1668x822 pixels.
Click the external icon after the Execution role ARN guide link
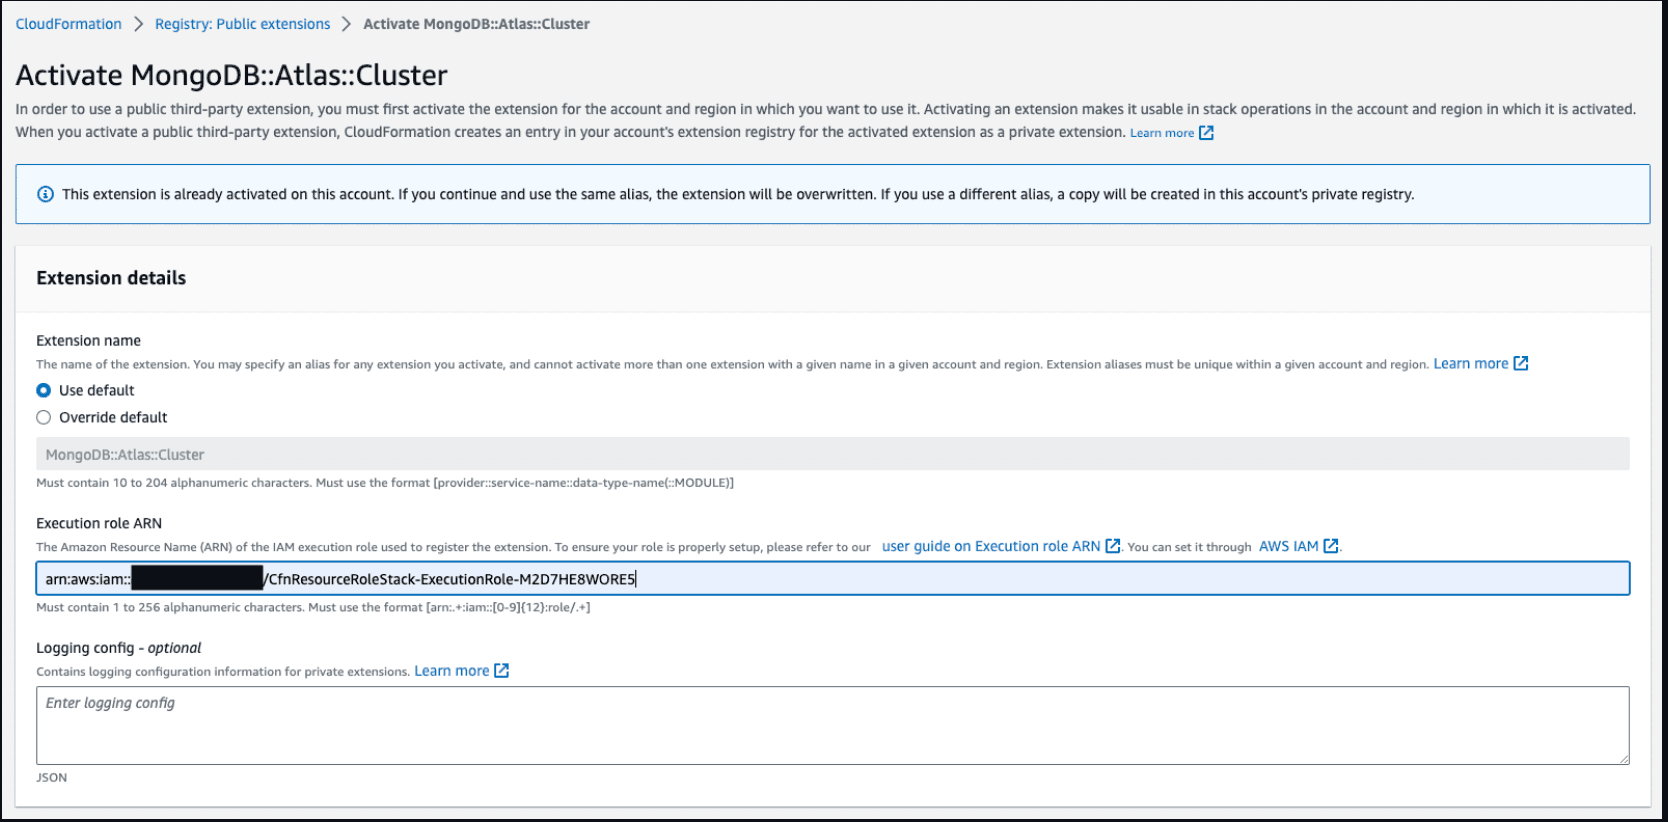1113,546
